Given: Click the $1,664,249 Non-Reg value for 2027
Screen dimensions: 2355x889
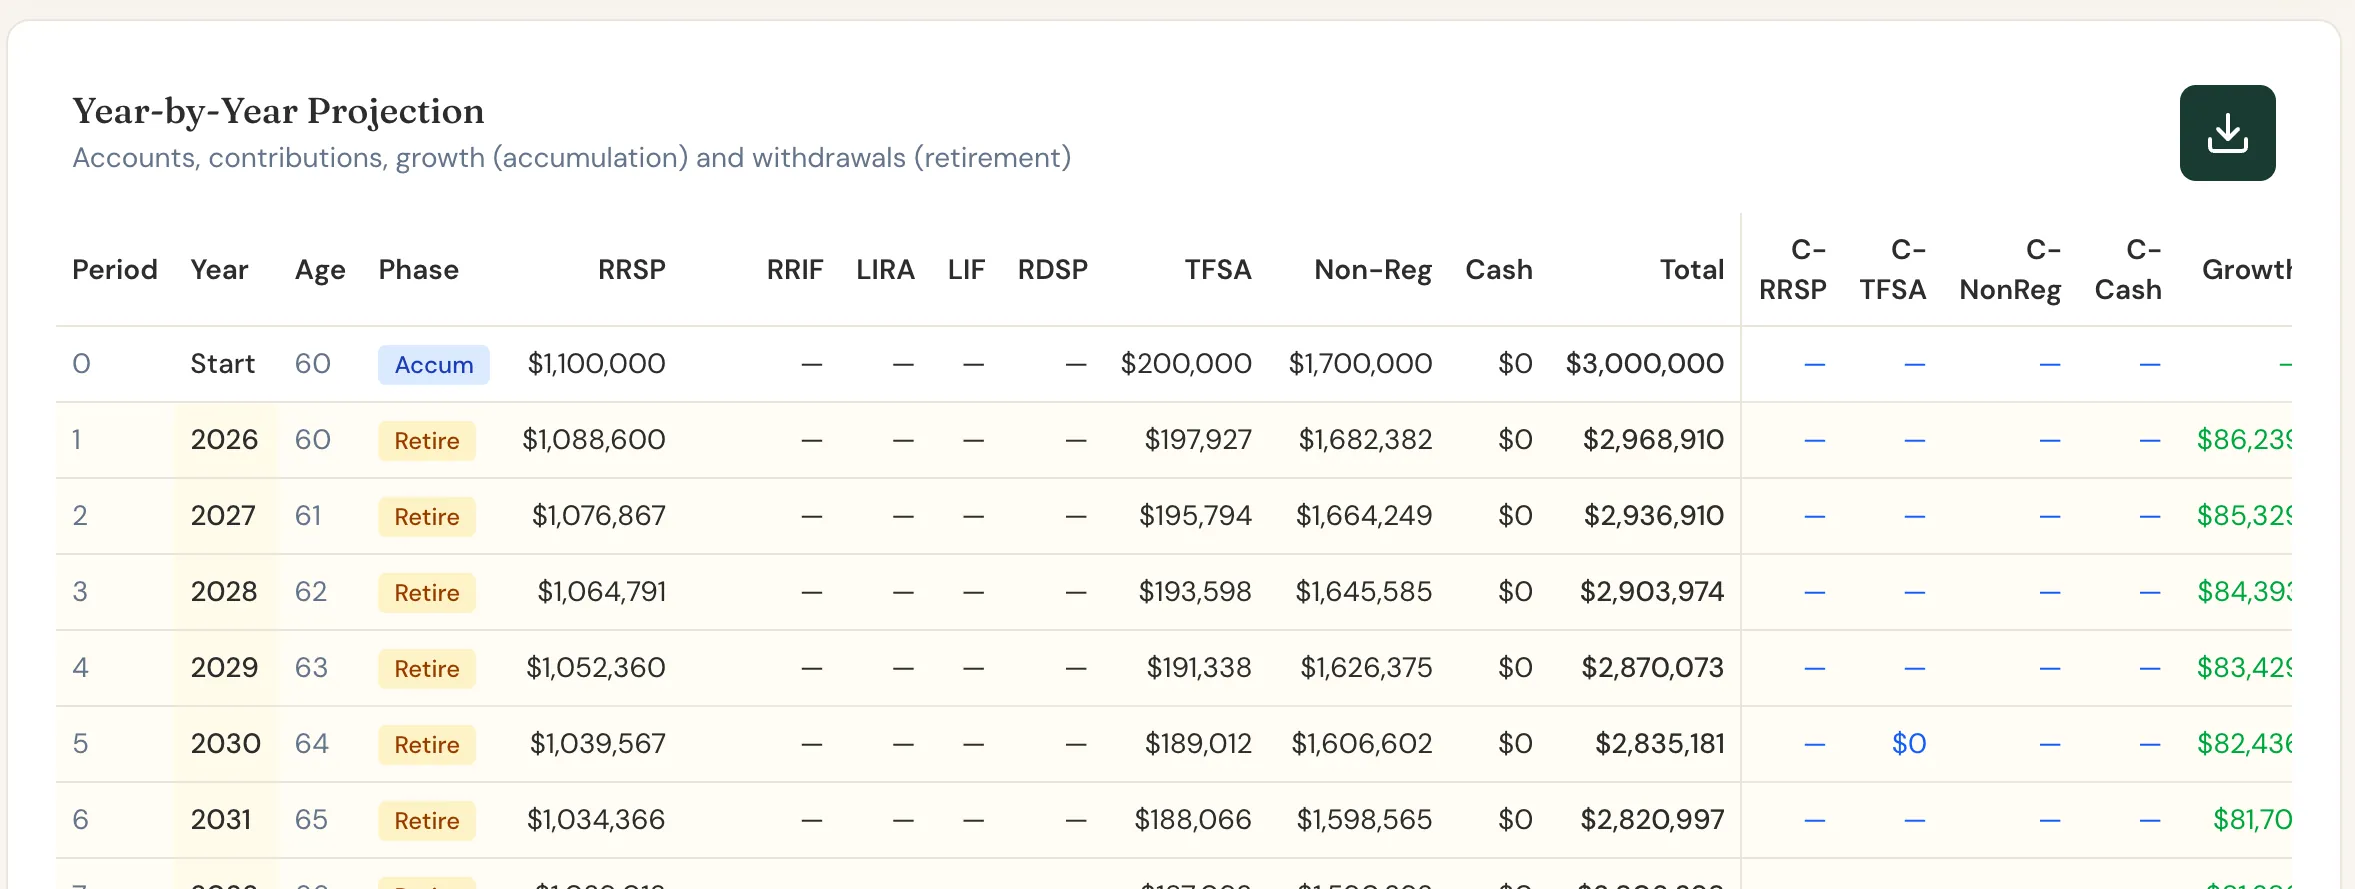Looking at the screenshot, I should [x=1364, y=516].
